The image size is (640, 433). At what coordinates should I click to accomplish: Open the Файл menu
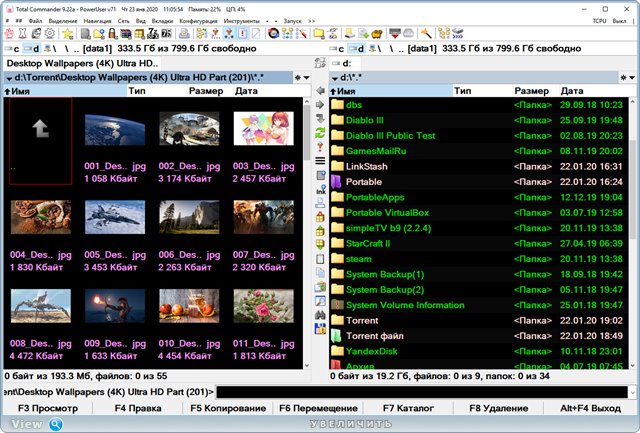point(35,21)
